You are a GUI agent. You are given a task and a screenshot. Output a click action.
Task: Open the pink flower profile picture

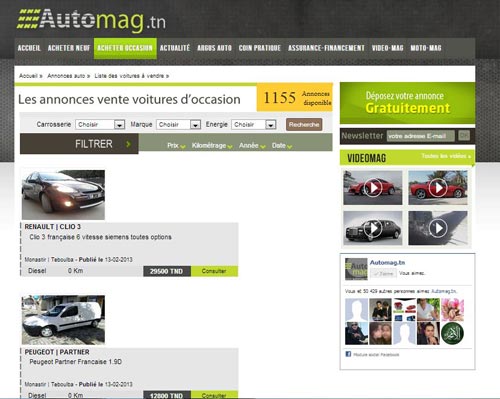pos(452,310)
